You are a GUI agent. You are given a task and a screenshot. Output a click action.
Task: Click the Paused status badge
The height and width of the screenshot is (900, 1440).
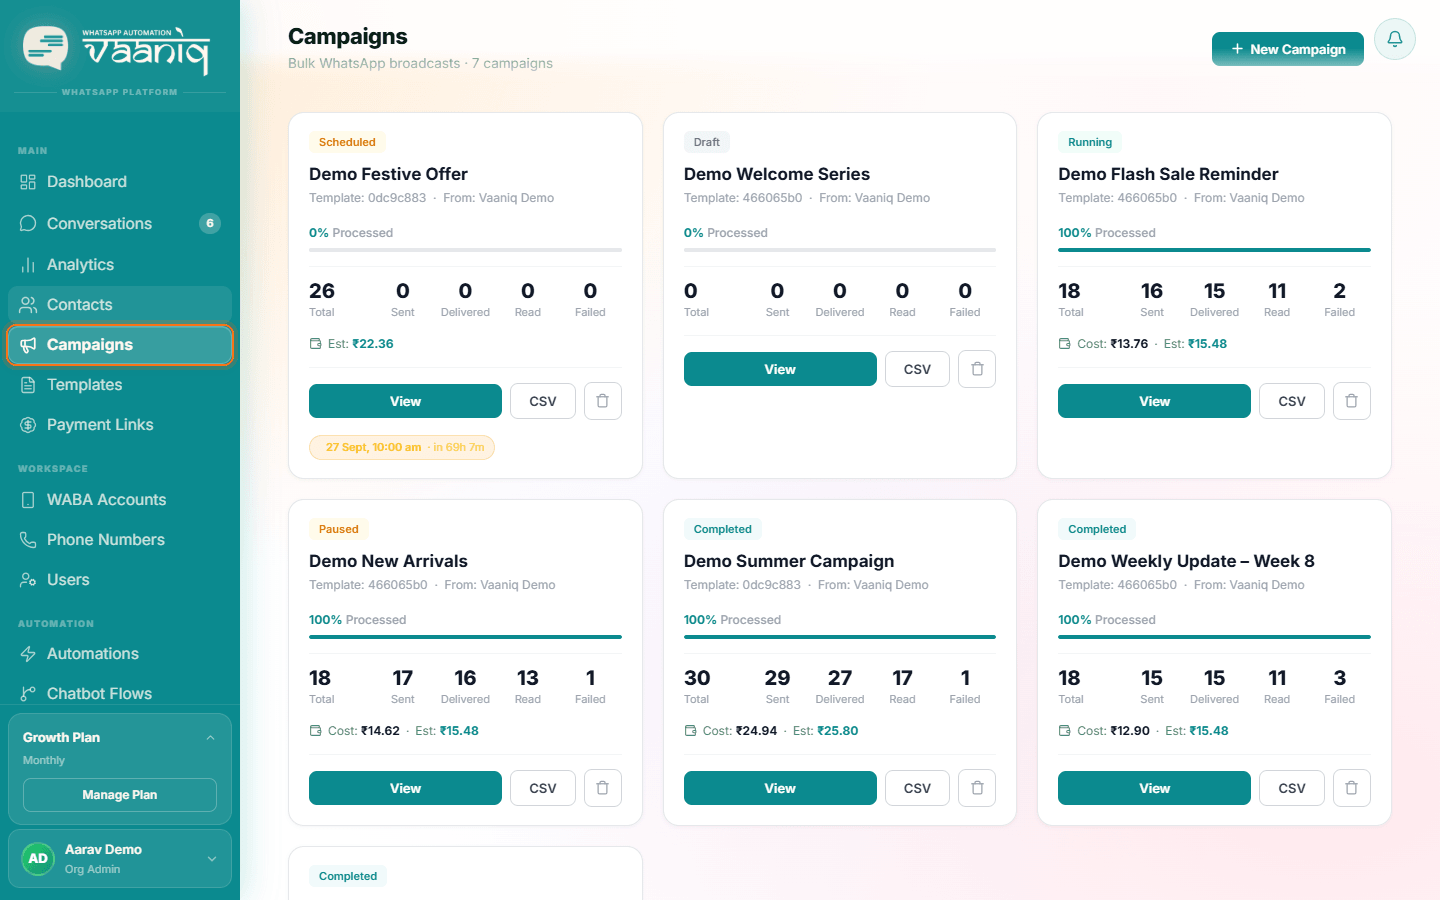tap(338, 529)
